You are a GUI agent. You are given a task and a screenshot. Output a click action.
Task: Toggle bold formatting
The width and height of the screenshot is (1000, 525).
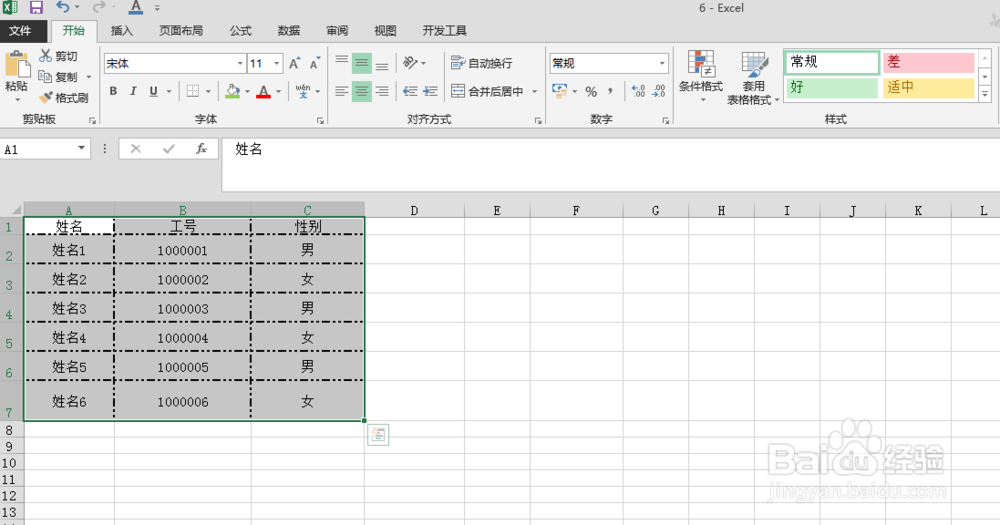(114, 91)
